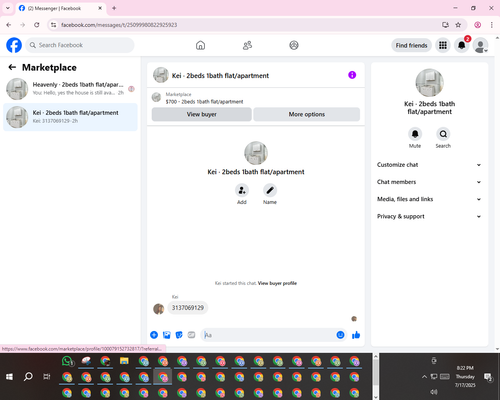Open the $700 2beds 1bath listing link

(x=204, y=102)
